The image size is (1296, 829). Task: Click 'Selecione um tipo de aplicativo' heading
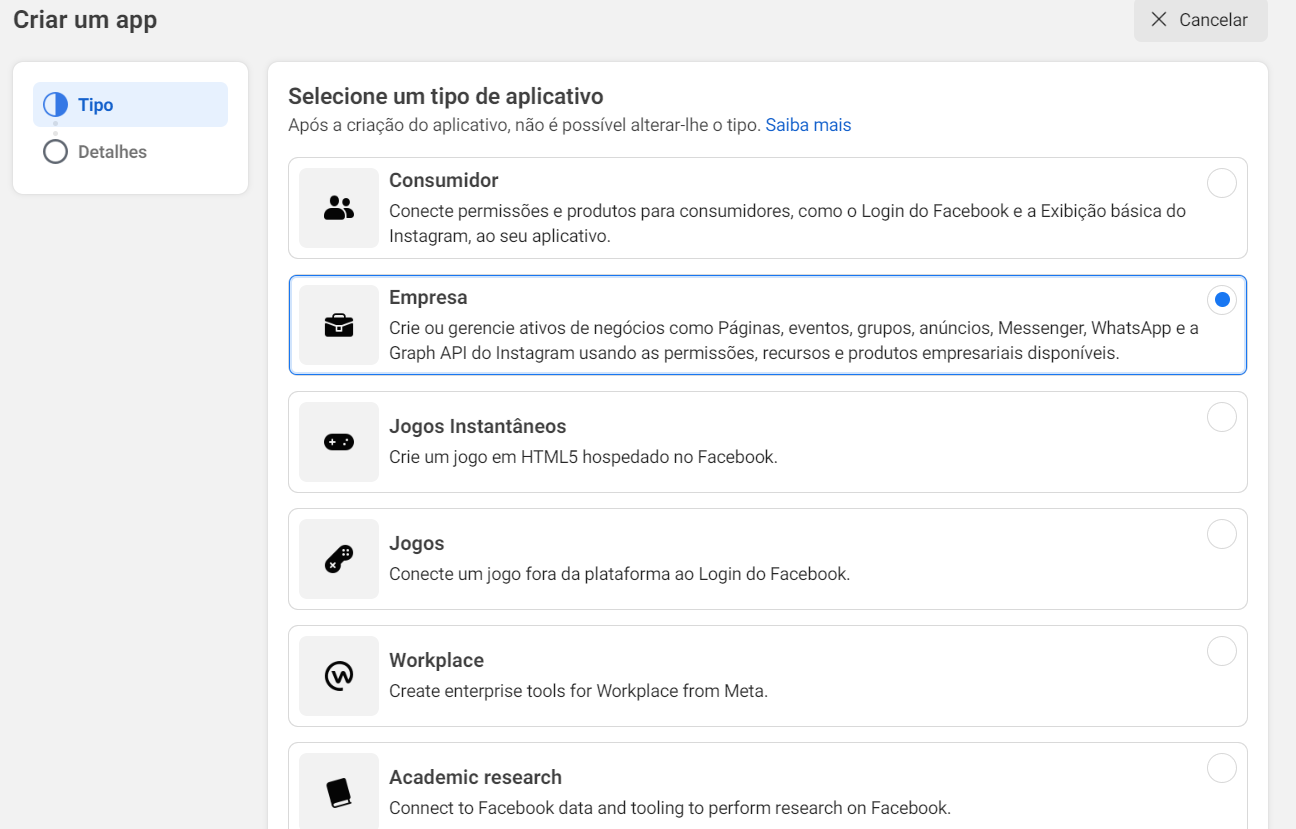pyautogui.click(x=446, y=97)
